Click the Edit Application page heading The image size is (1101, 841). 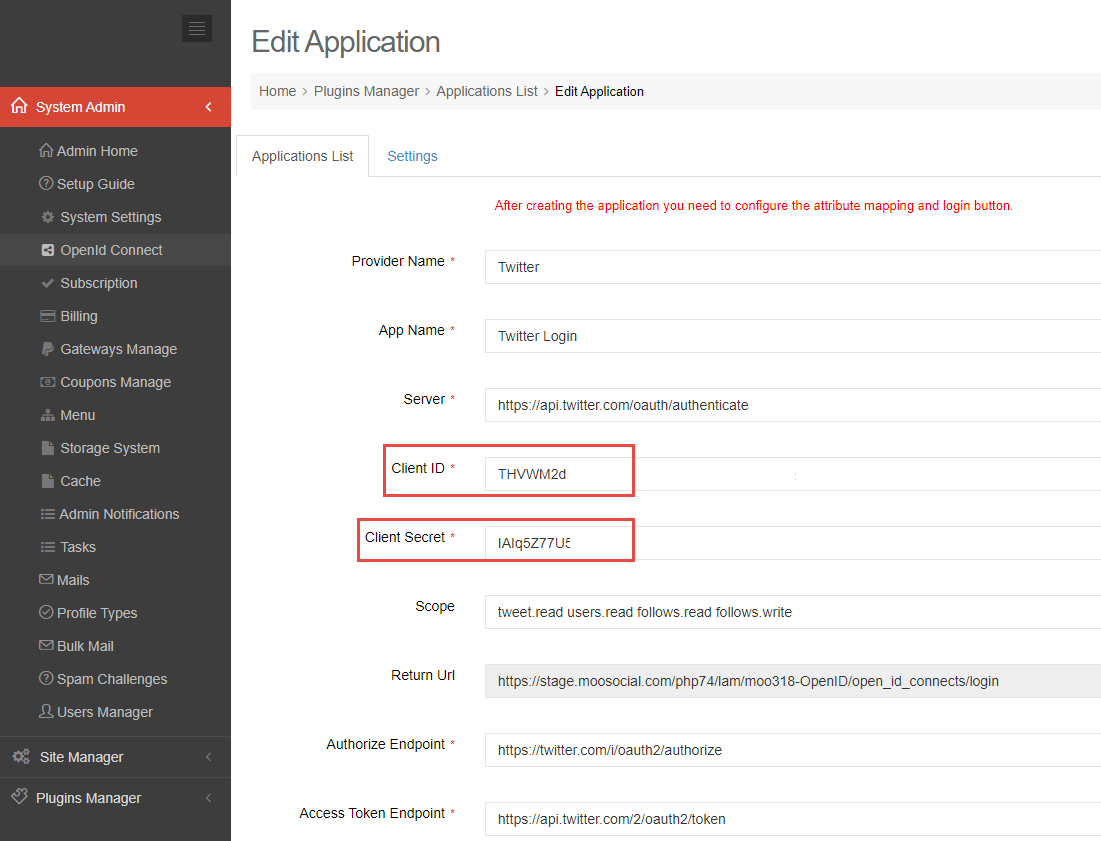(345, 42)
